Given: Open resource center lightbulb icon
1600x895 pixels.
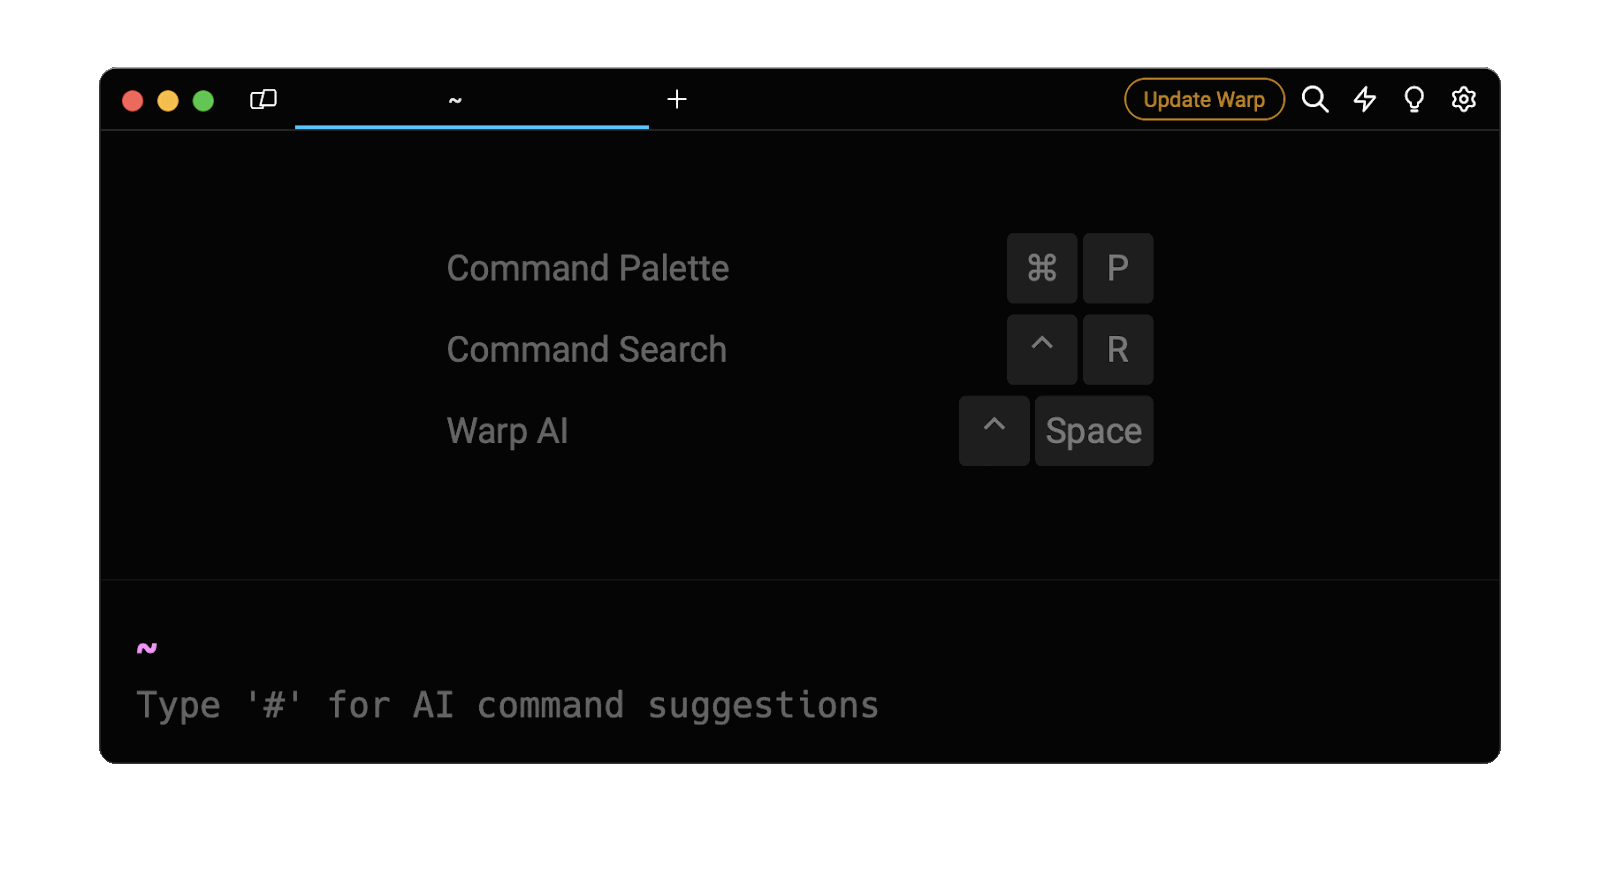Looking at the screenshot, I should pos(1414,99).
